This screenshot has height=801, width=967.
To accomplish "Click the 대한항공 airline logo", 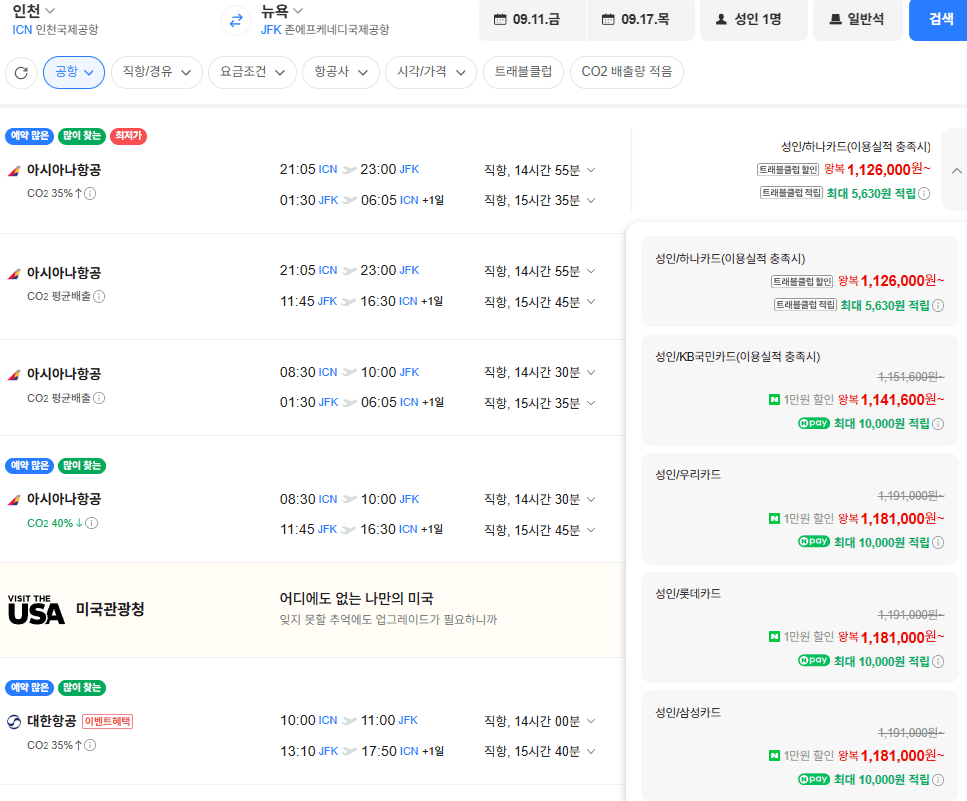I will click(x=14, y=721).
